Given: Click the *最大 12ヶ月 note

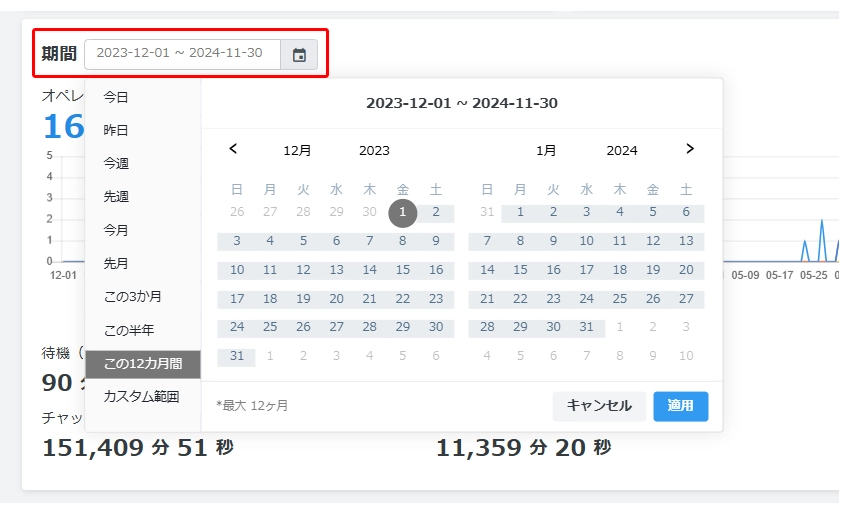Looking at the screenshot, I should click(x=252, y=406).
